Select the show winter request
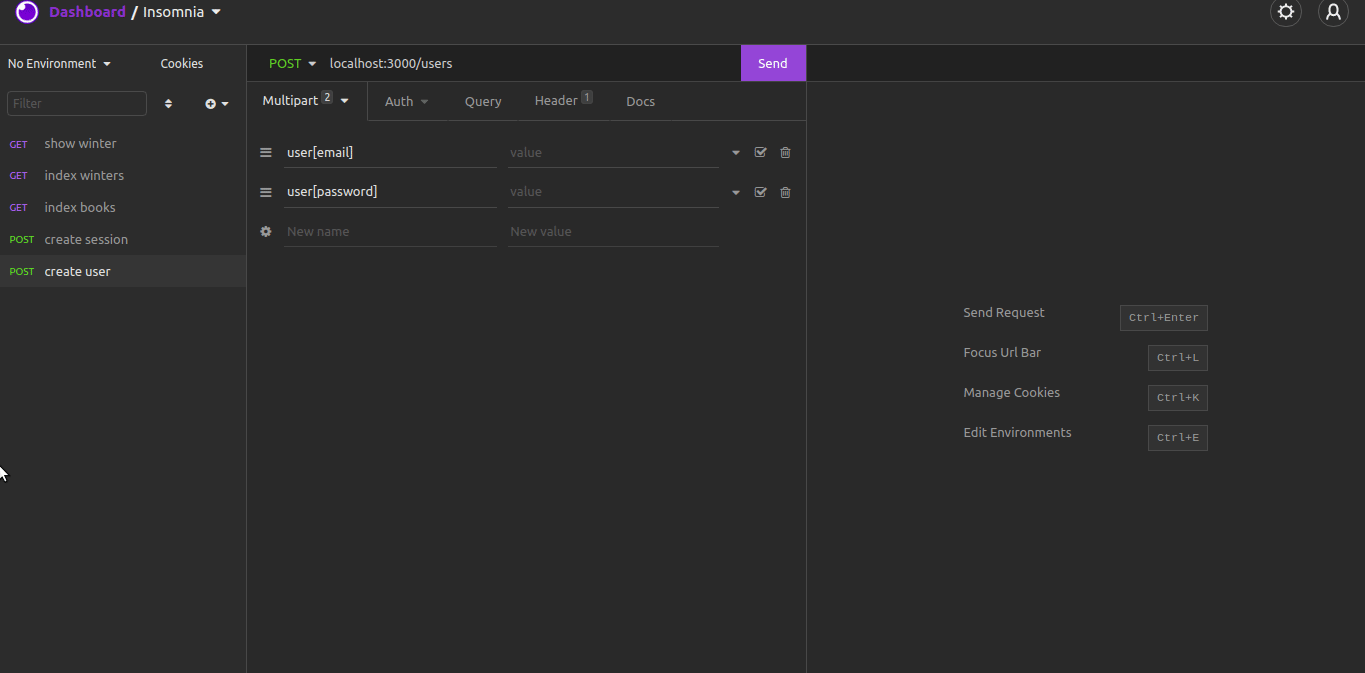1365x673 pixels. pos(123,144)
